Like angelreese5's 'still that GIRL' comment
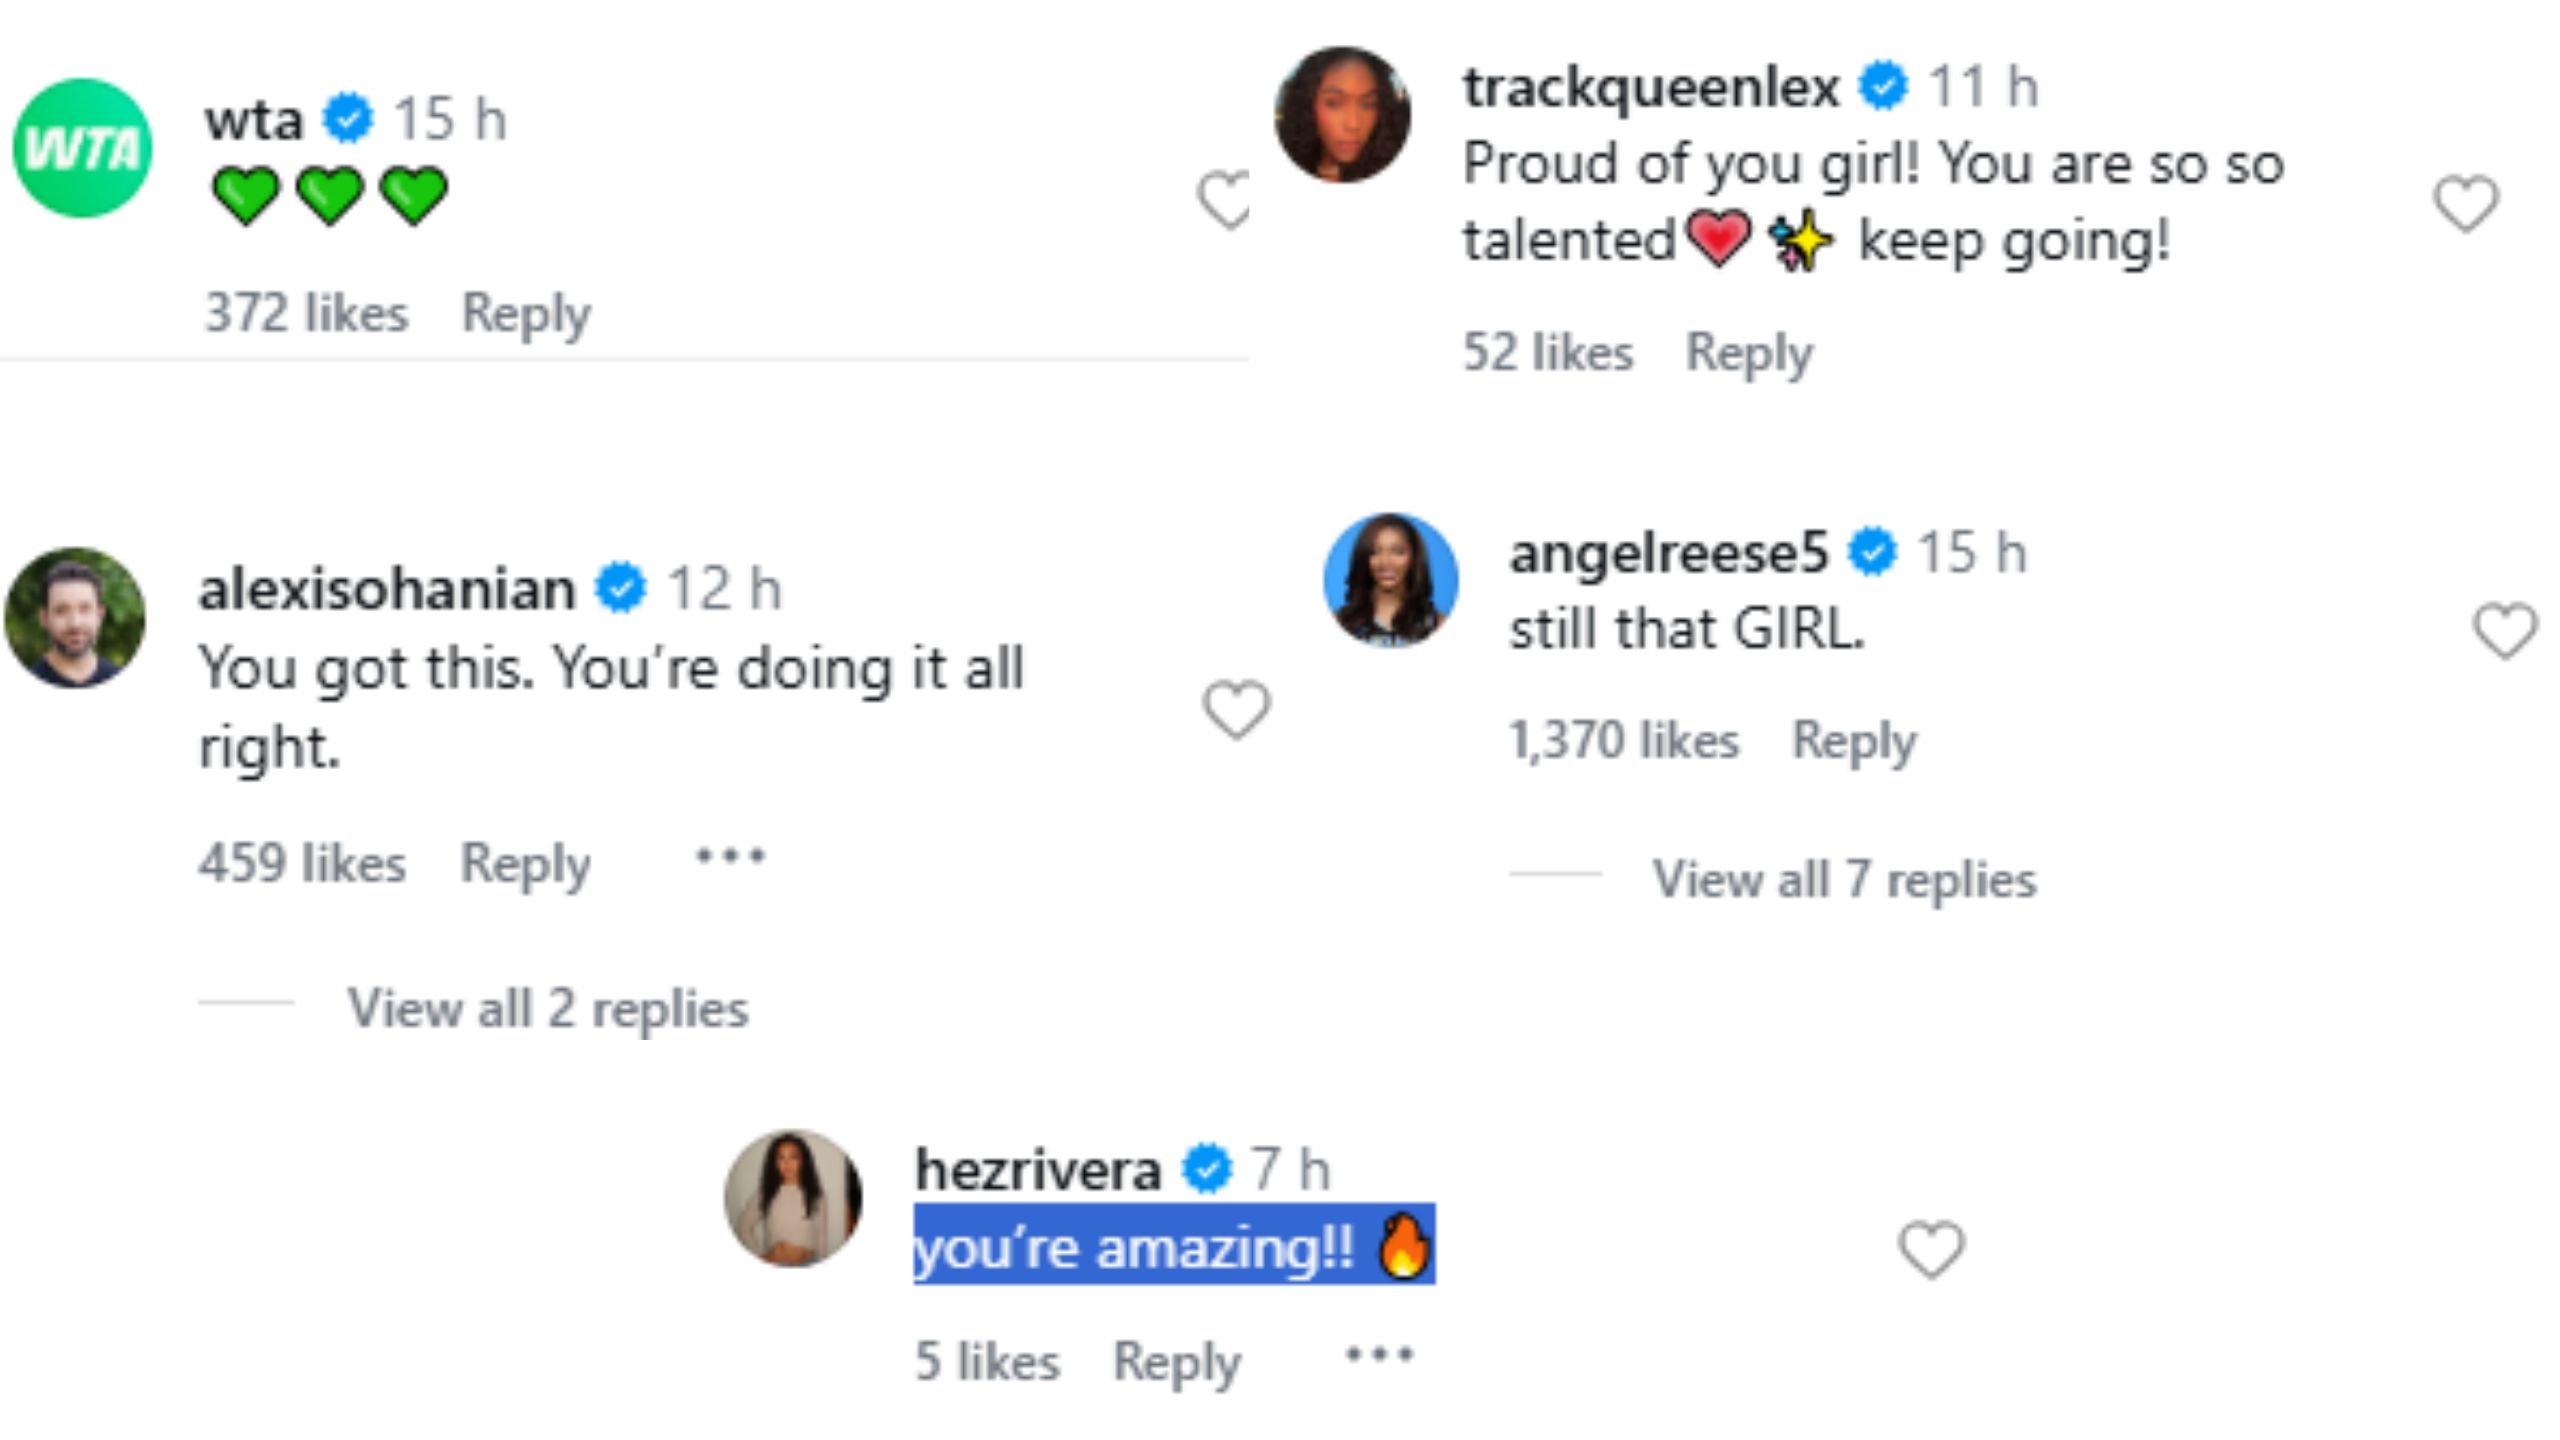The height and width of the screenshot is (1440, 2560). pyautogui.click(x=2505, y=630)
